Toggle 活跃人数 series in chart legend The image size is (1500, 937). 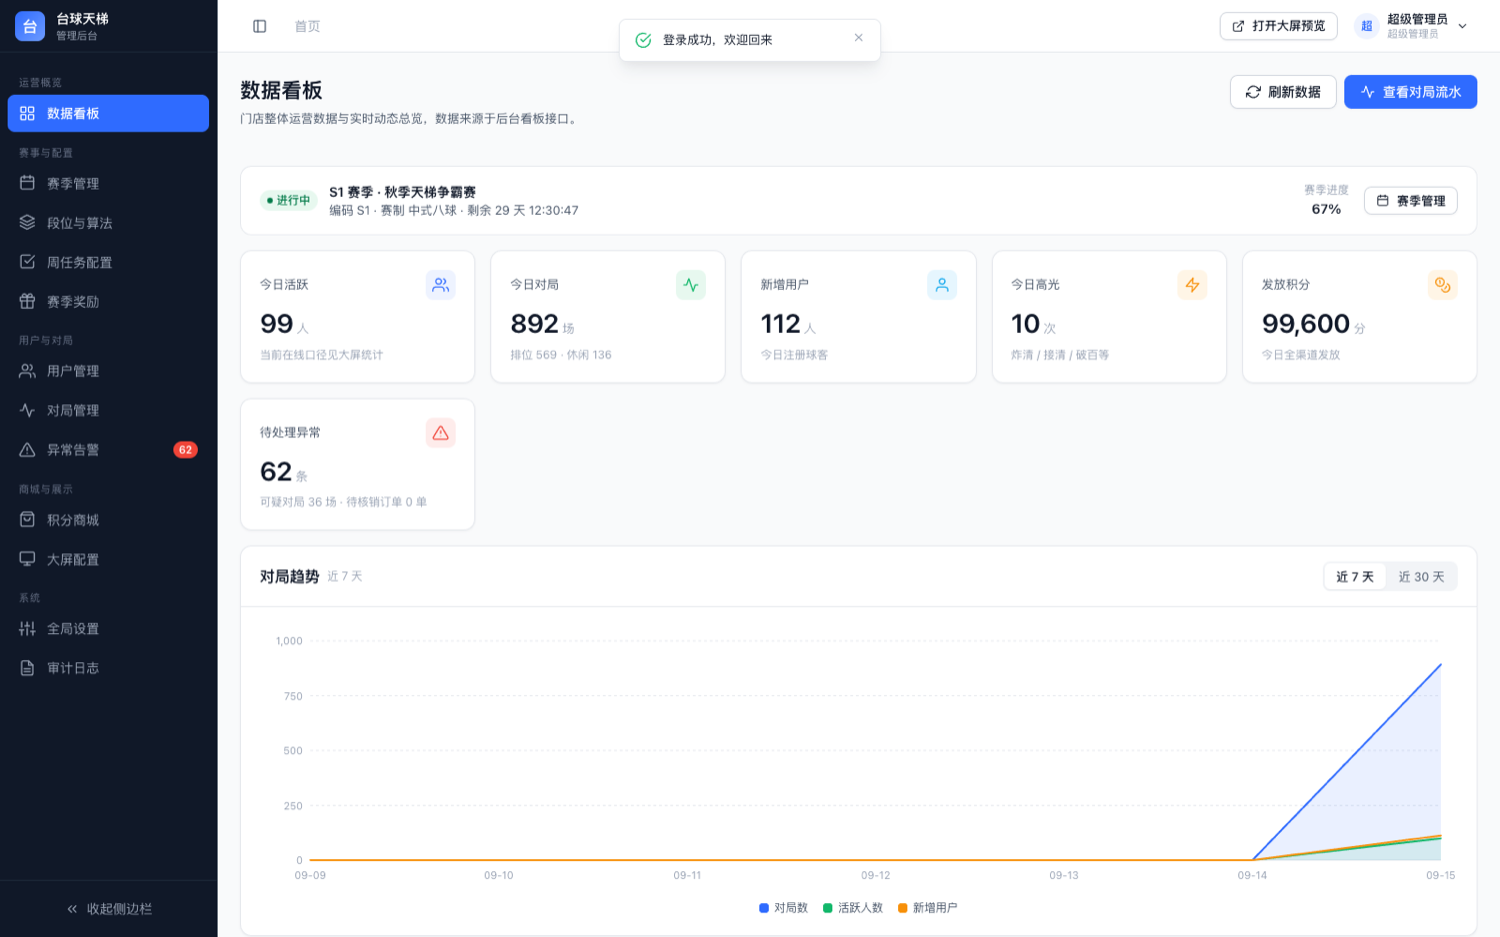pos(853,908)
